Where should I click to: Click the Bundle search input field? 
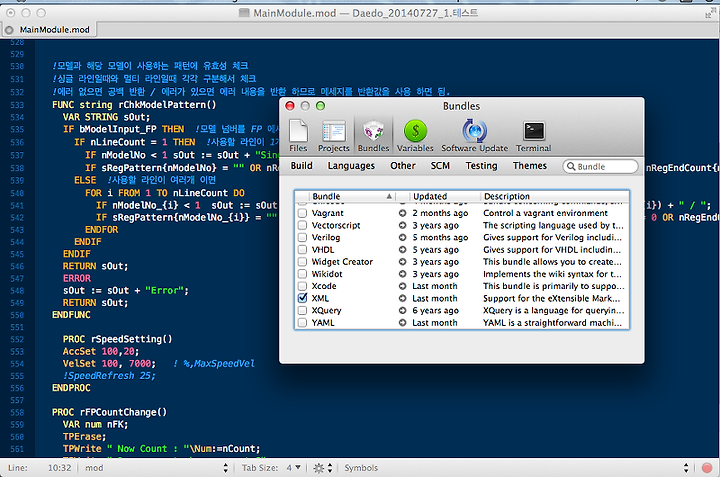[x=601, y=166]
